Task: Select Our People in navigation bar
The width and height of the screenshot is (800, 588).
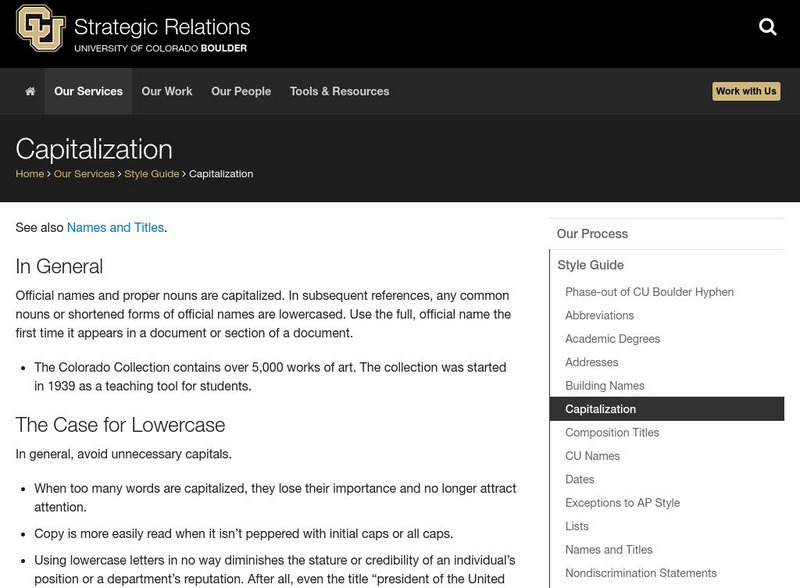Action: [241, 91]
